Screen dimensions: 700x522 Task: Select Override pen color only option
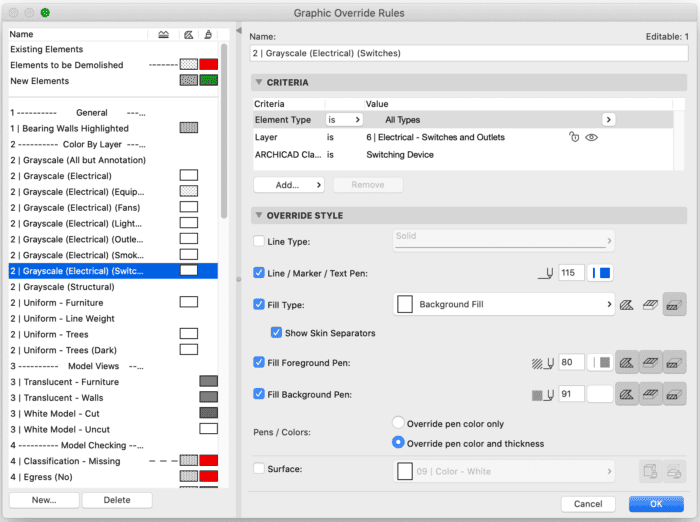398,422
